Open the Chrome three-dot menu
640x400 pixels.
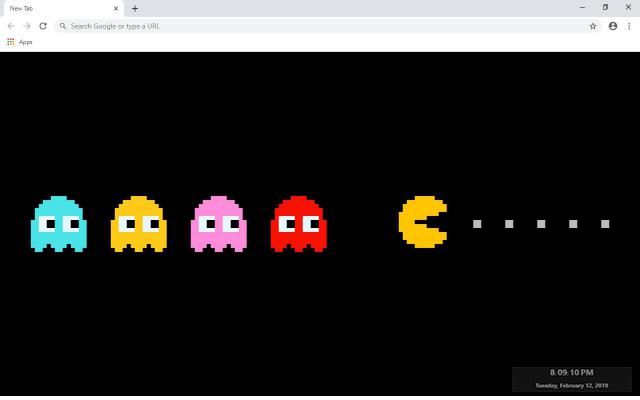click(629, 26)
